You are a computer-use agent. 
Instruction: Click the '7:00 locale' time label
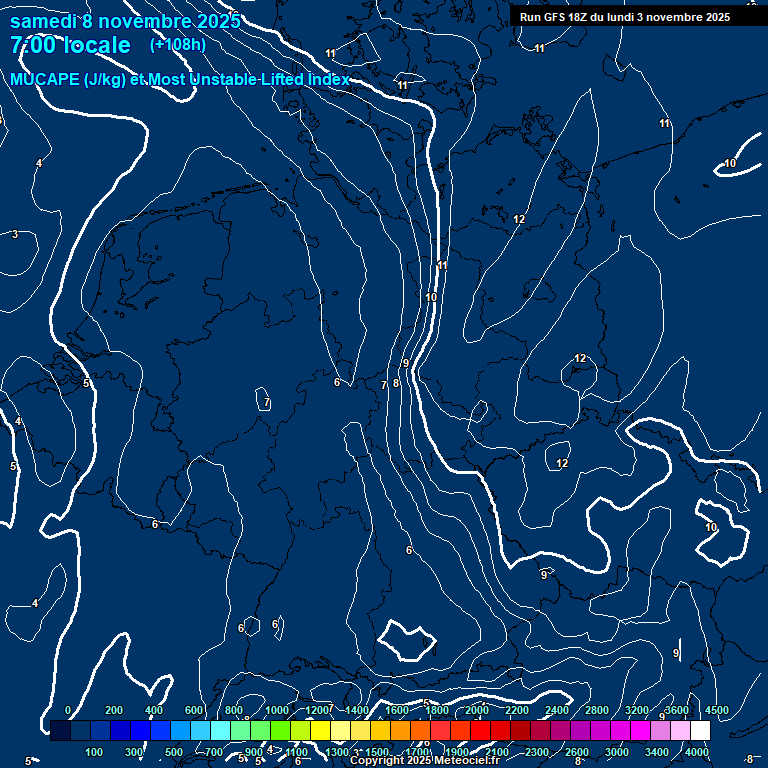tap(71, 45)
